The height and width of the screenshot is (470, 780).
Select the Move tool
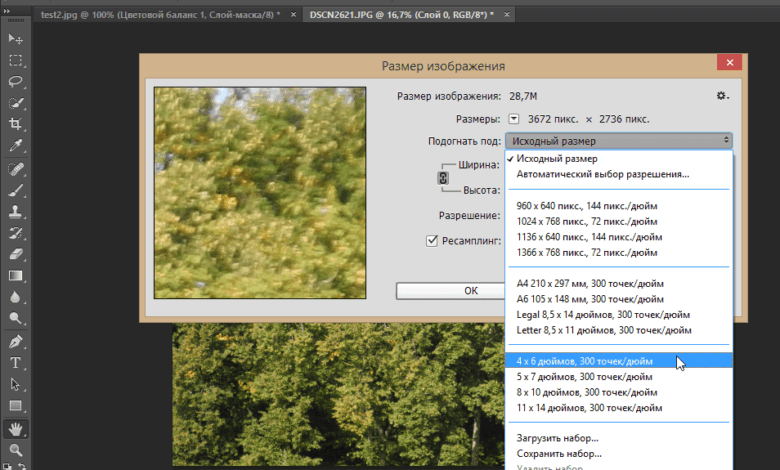click(16, 38)
